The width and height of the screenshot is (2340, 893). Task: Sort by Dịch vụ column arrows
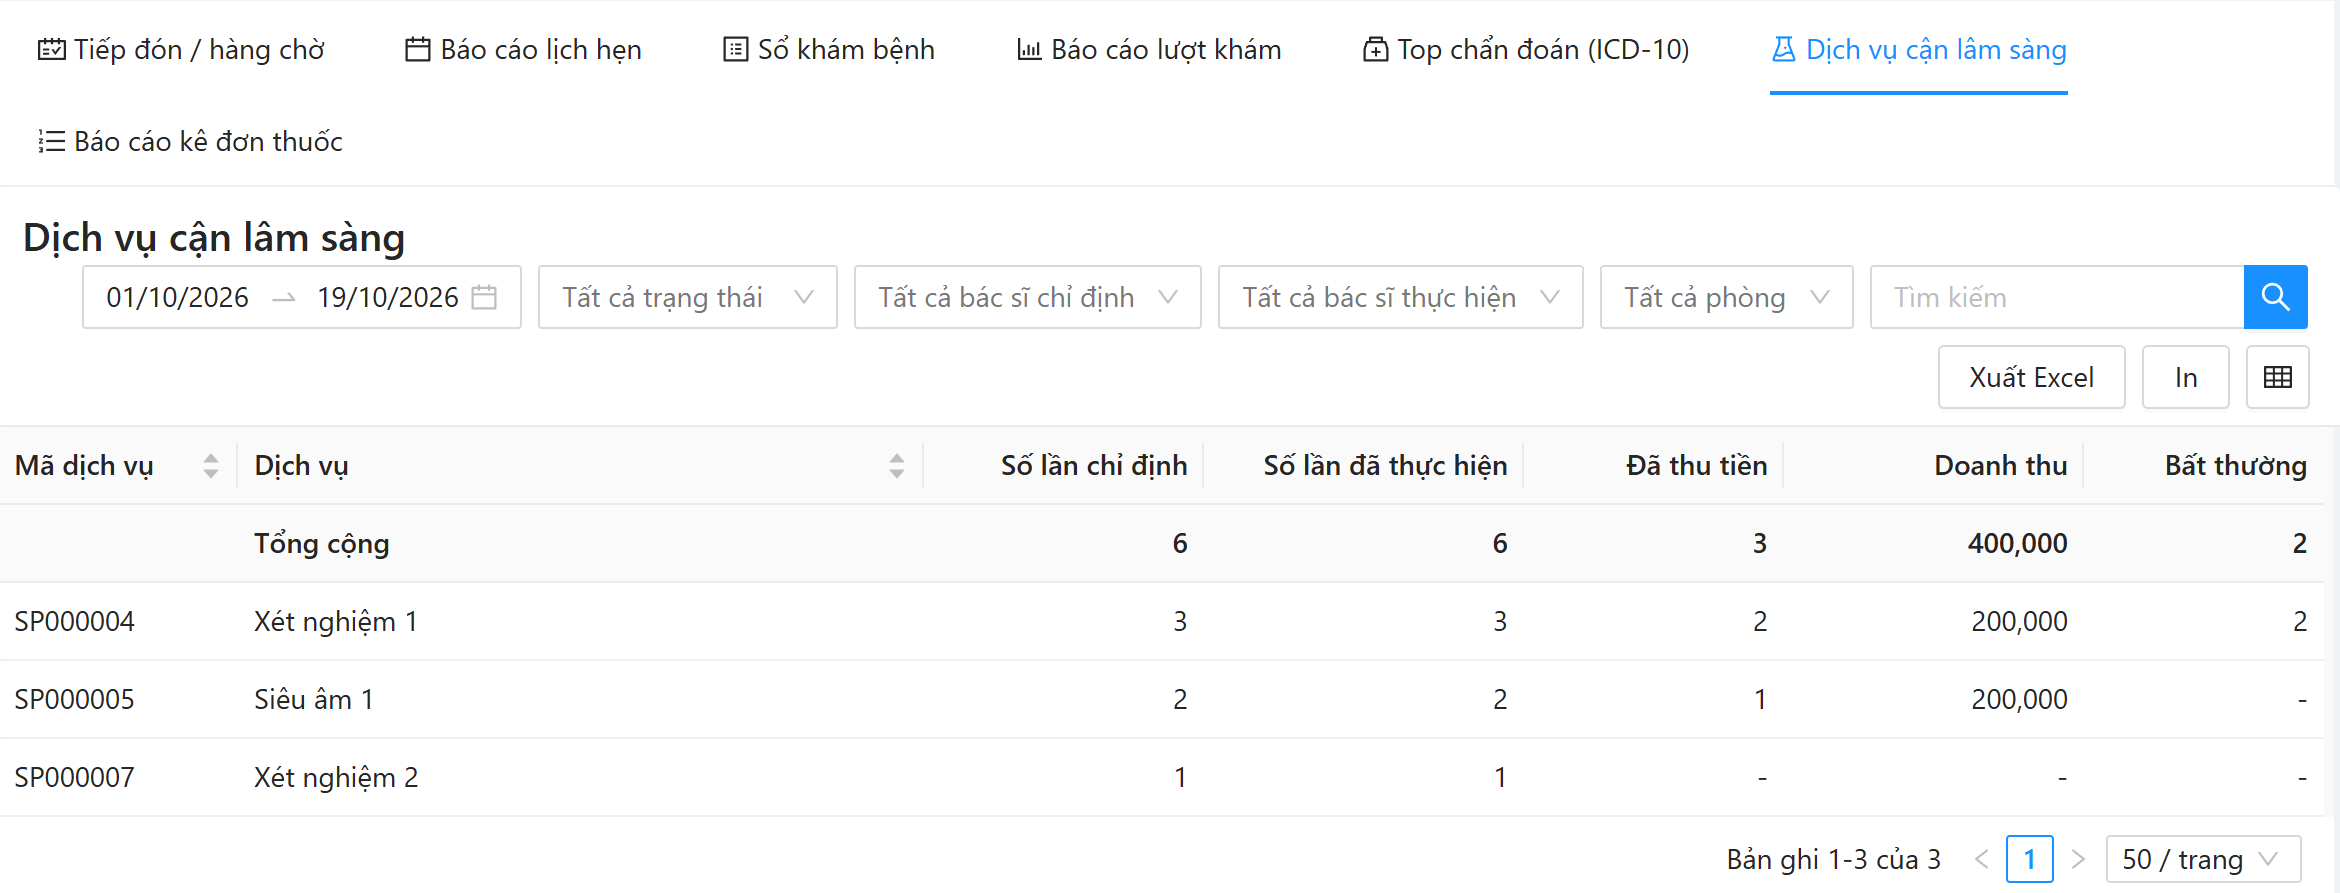click(x=897, y=466)
